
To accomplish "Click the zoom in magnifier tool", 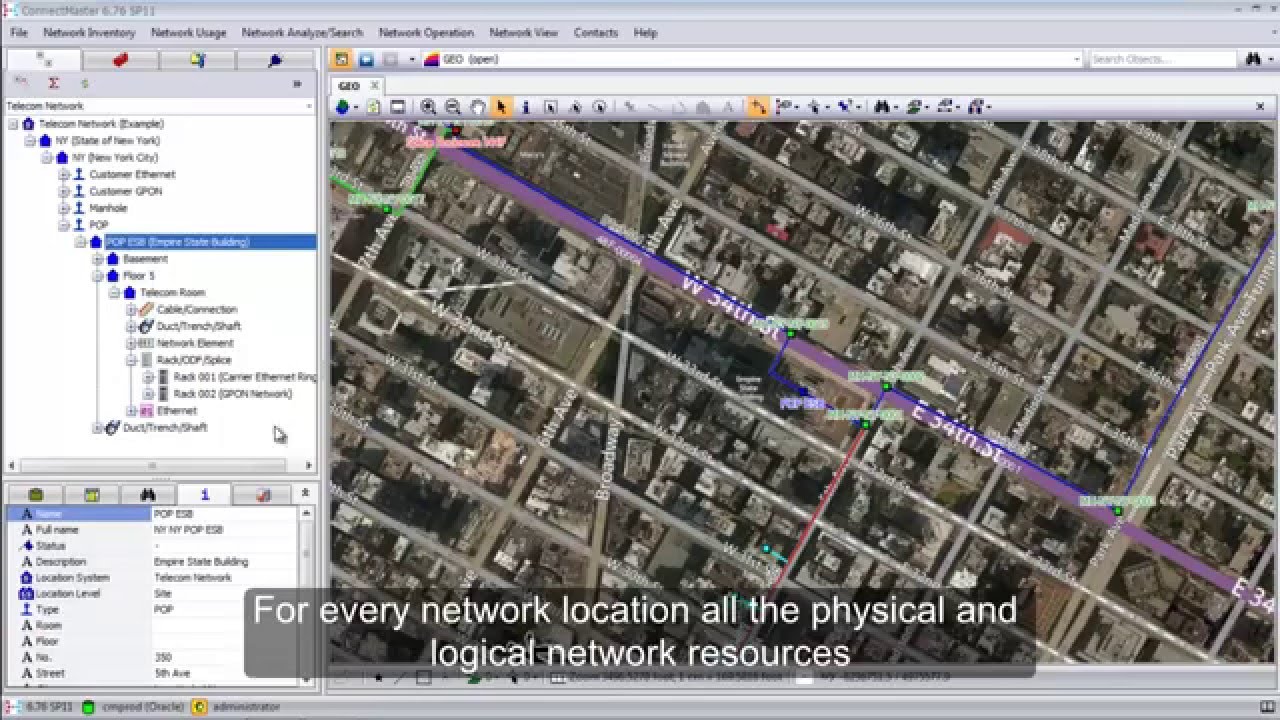I will [x=429, y=107].
